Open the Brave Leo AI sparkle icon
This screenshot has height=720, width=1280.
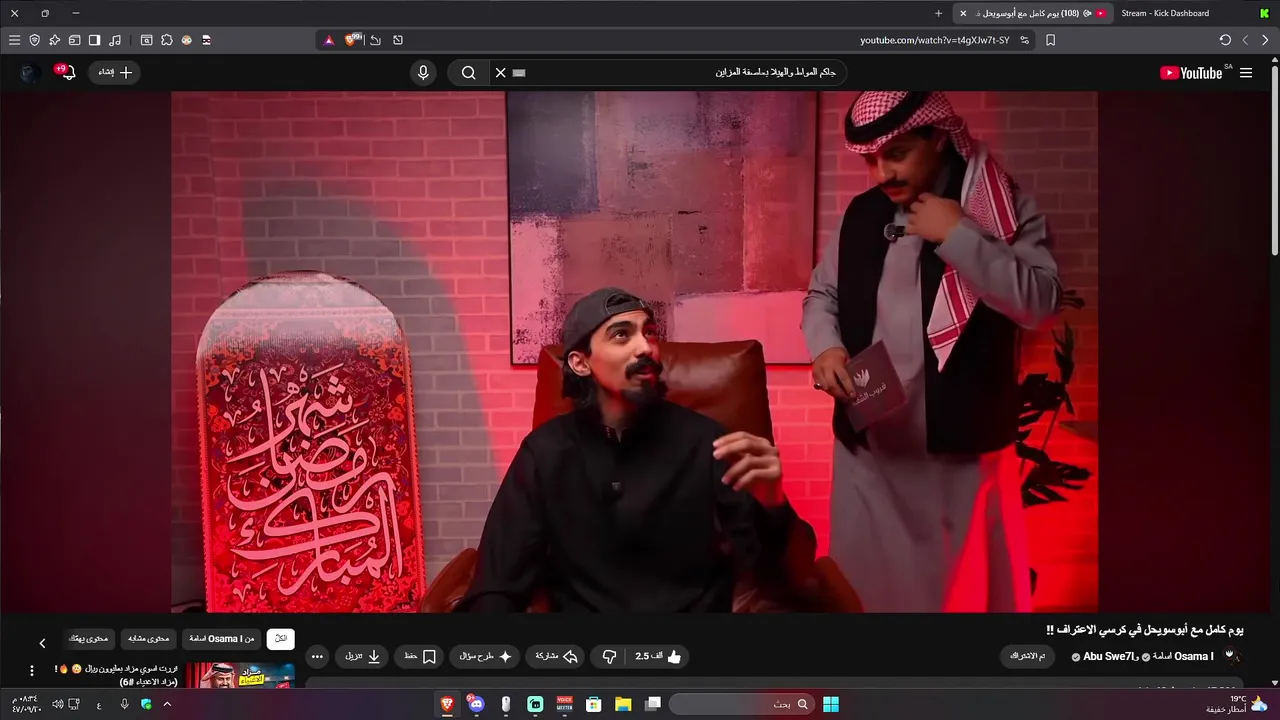pyautogui.click(x=54, y=40)
